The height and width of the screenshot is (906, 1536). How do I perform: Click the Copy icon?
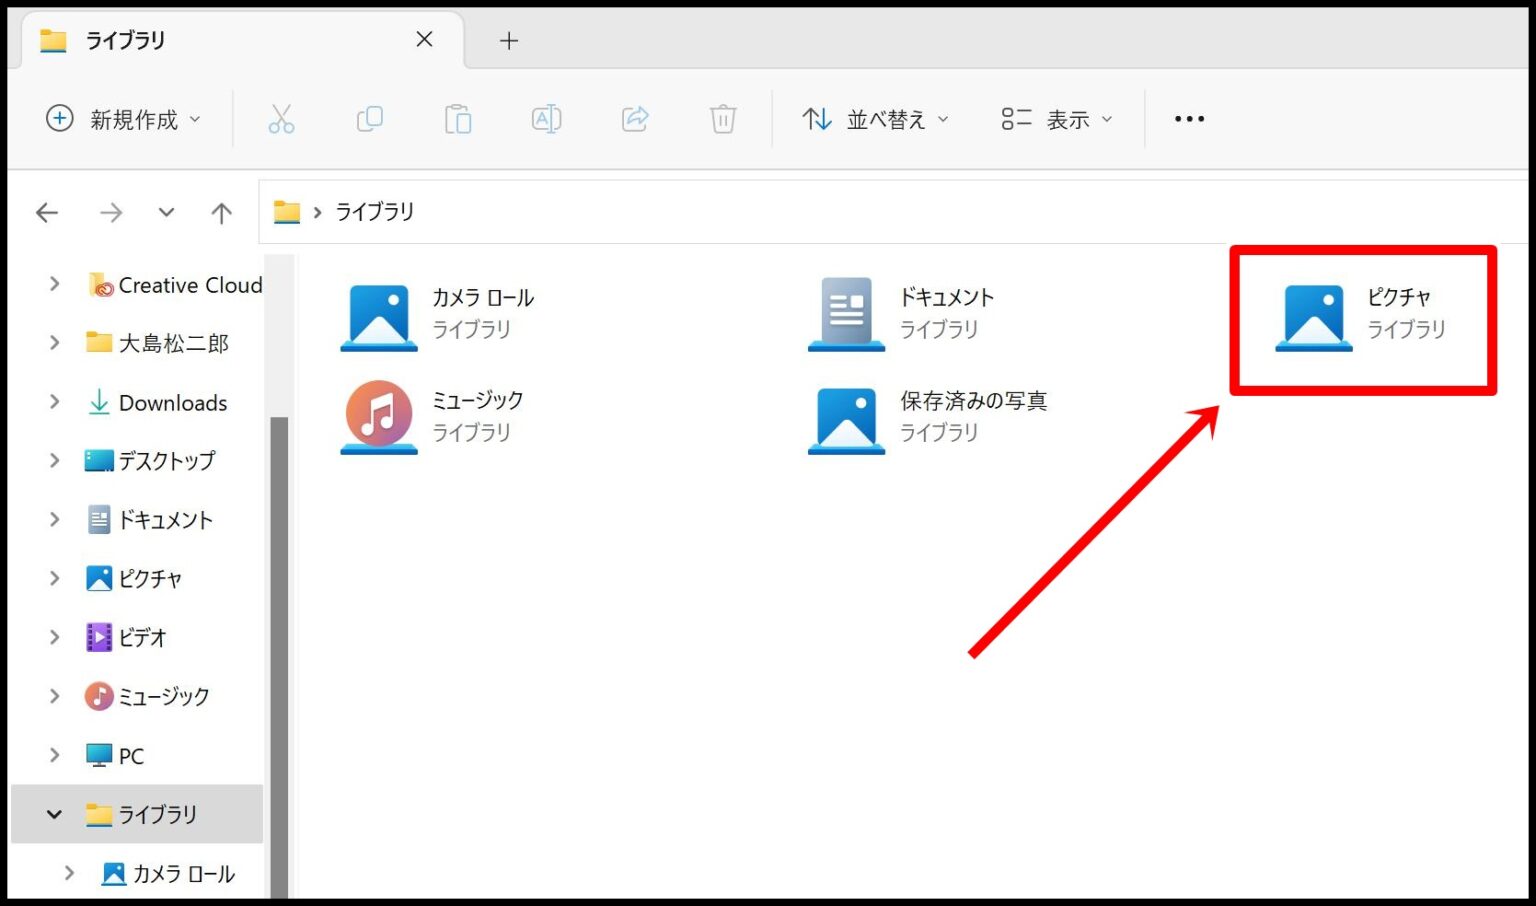369,118
